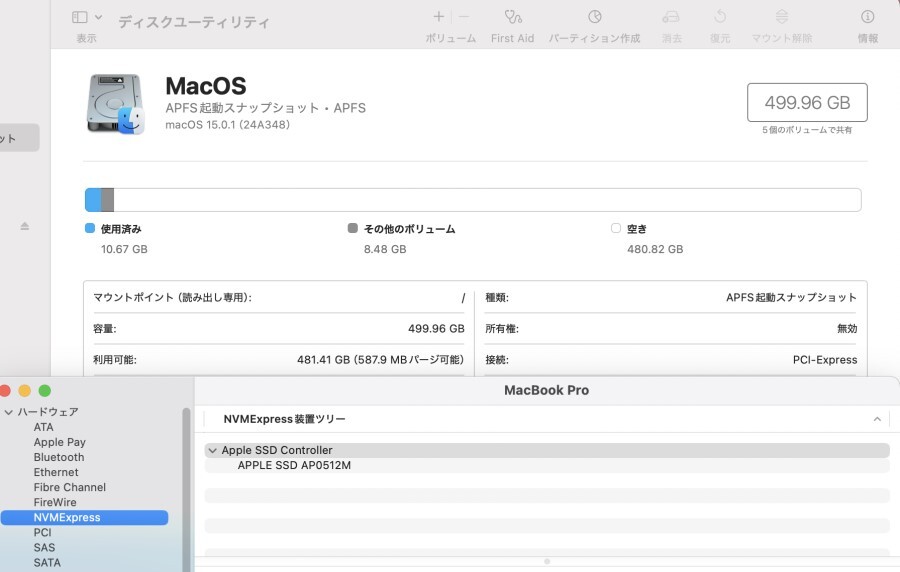The image size is (900, 572).
Task: Select Ethernet in the hardware list
Action: (56, 472)
